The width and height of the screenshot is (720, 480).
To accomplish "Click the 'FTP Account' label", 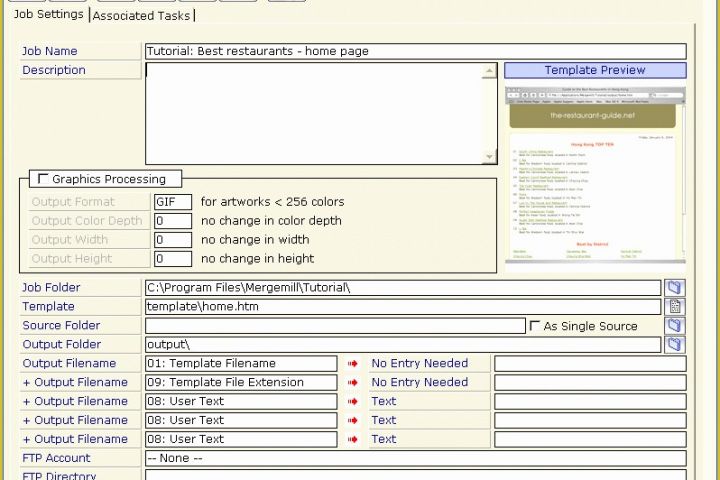I will click(56, 458).
